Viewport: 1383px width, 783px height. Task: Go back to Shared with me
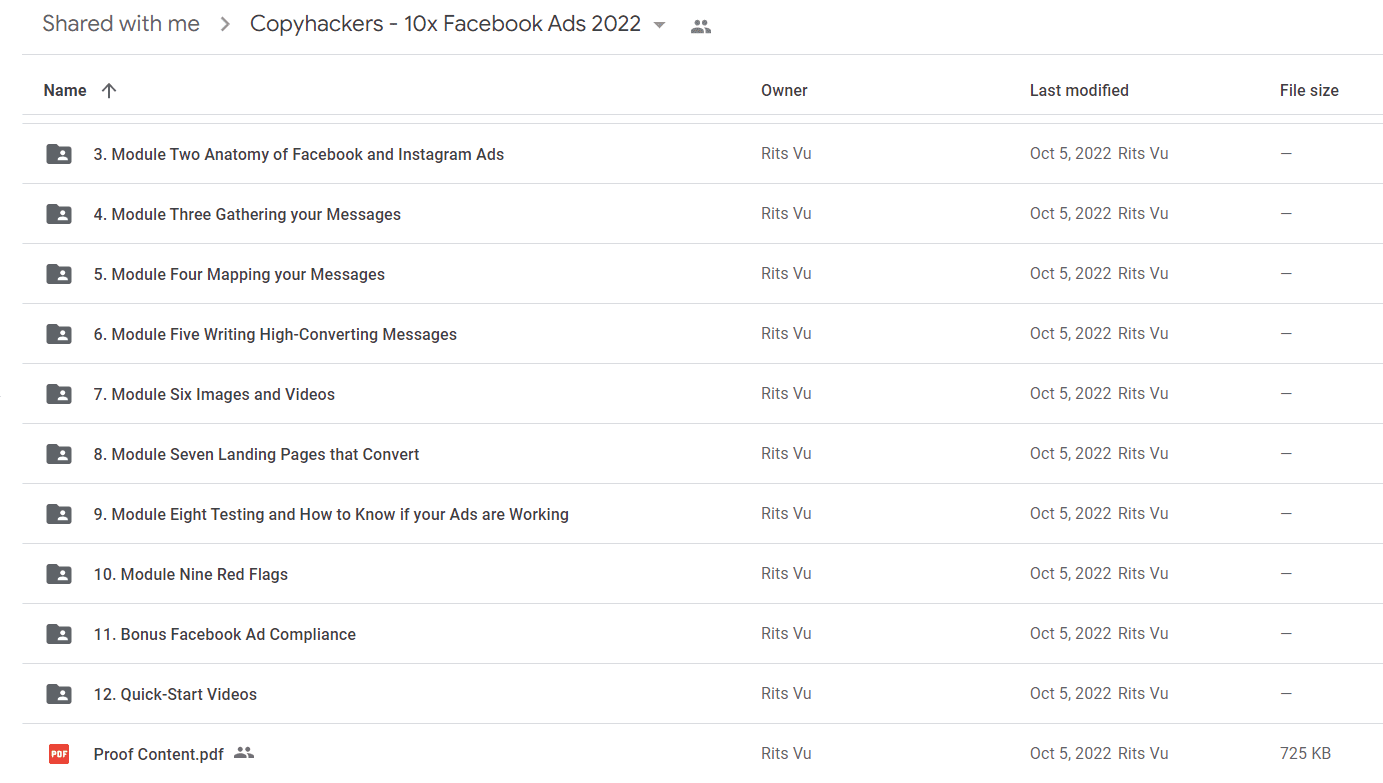[x=121, y=24]
